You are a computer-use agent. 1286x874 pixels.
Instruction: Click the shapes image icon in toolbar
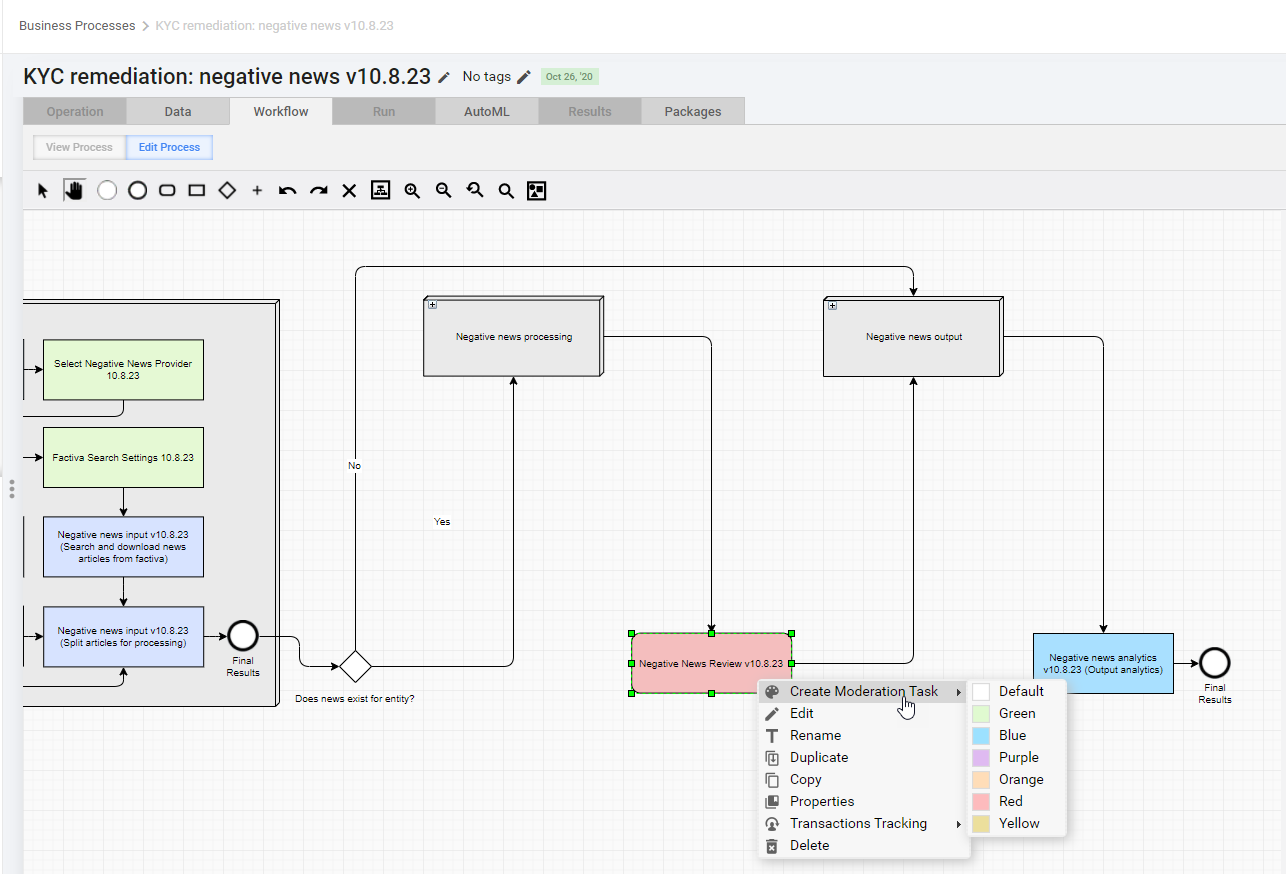537,190
